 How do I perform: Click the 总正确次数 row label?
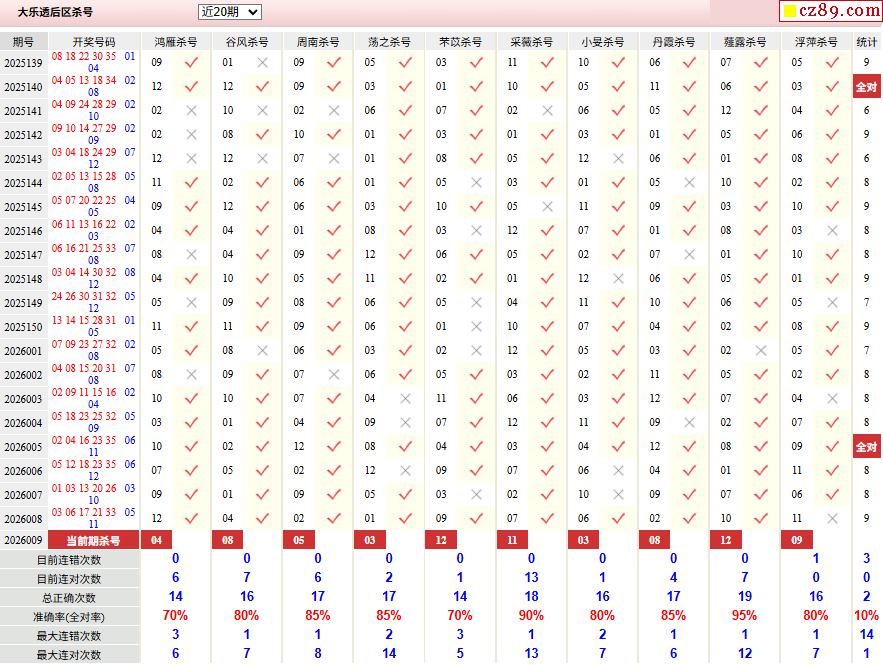[69, 598]
